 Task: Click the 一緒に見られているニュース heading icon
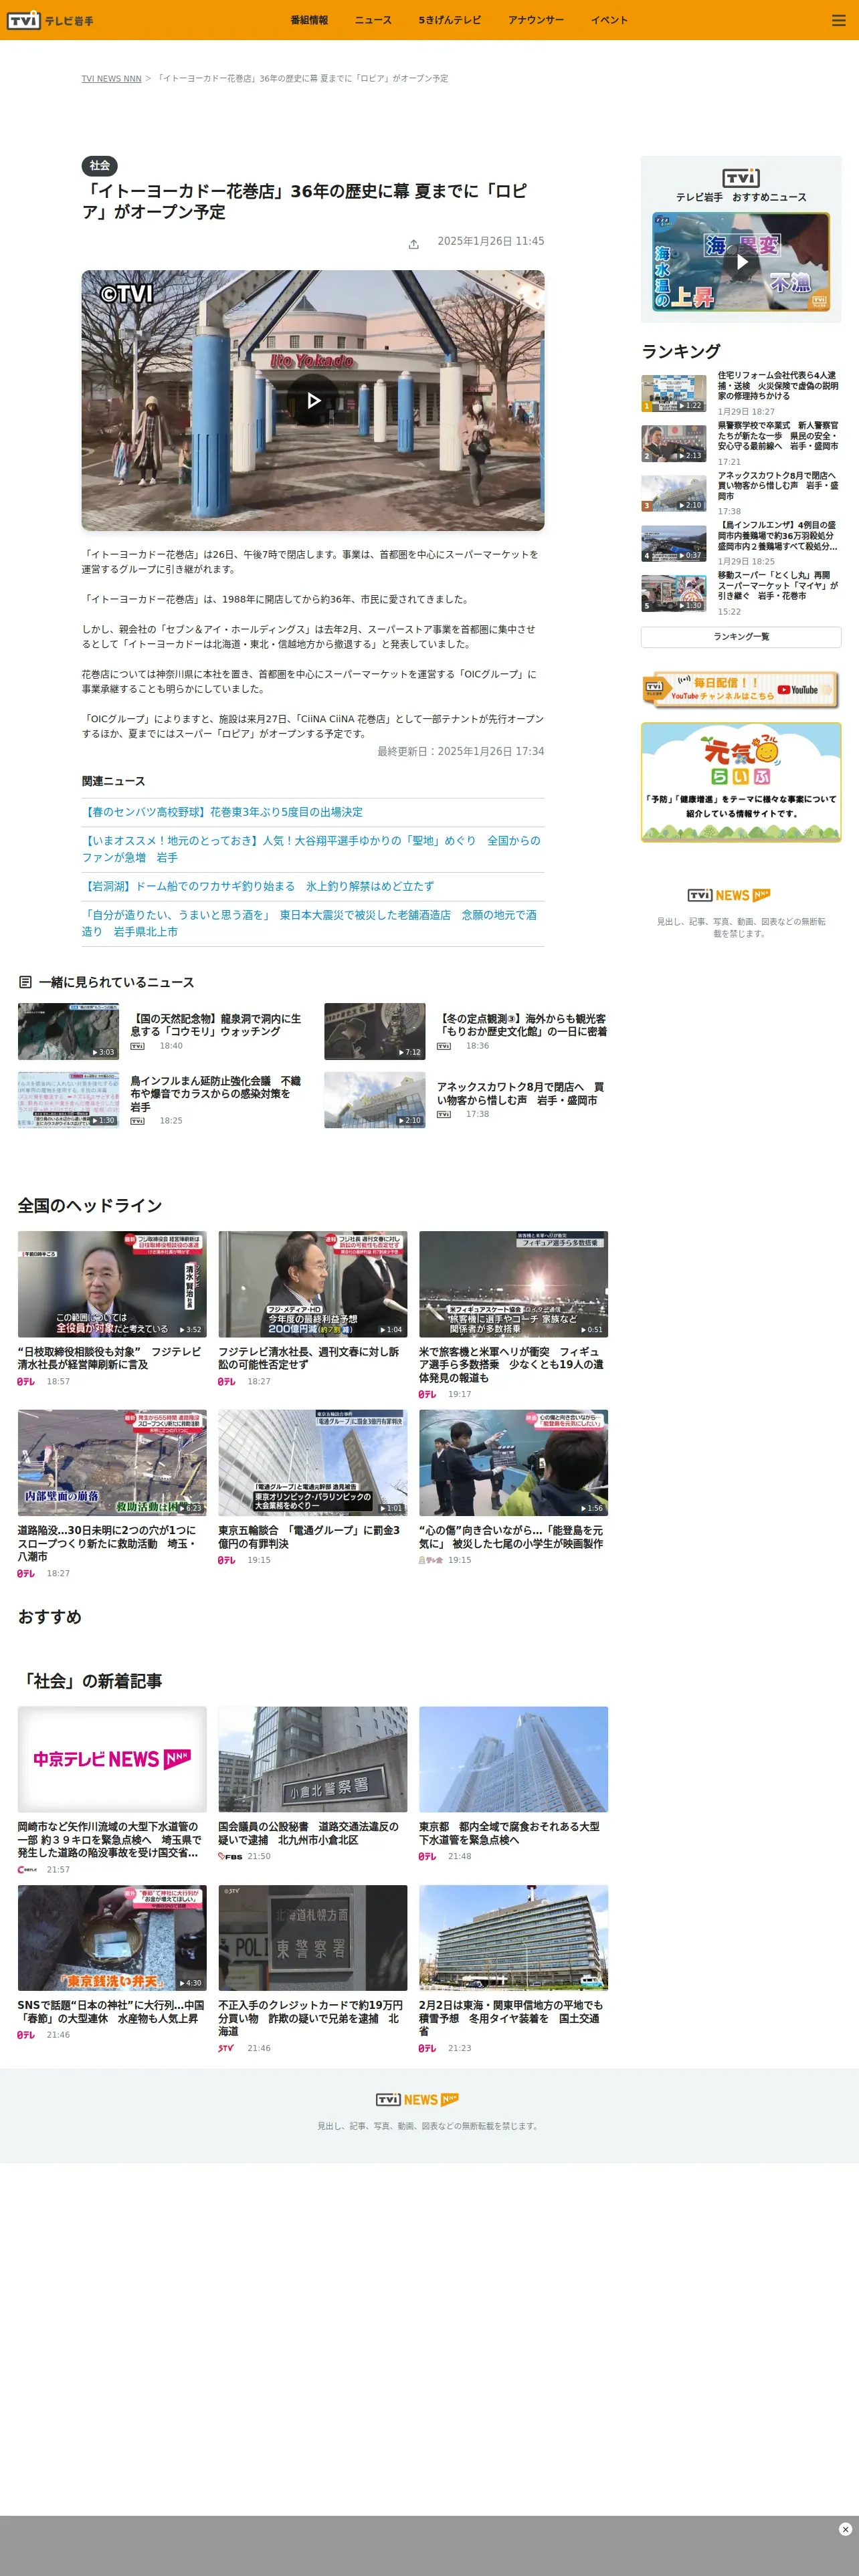click(x=25, y=982)
